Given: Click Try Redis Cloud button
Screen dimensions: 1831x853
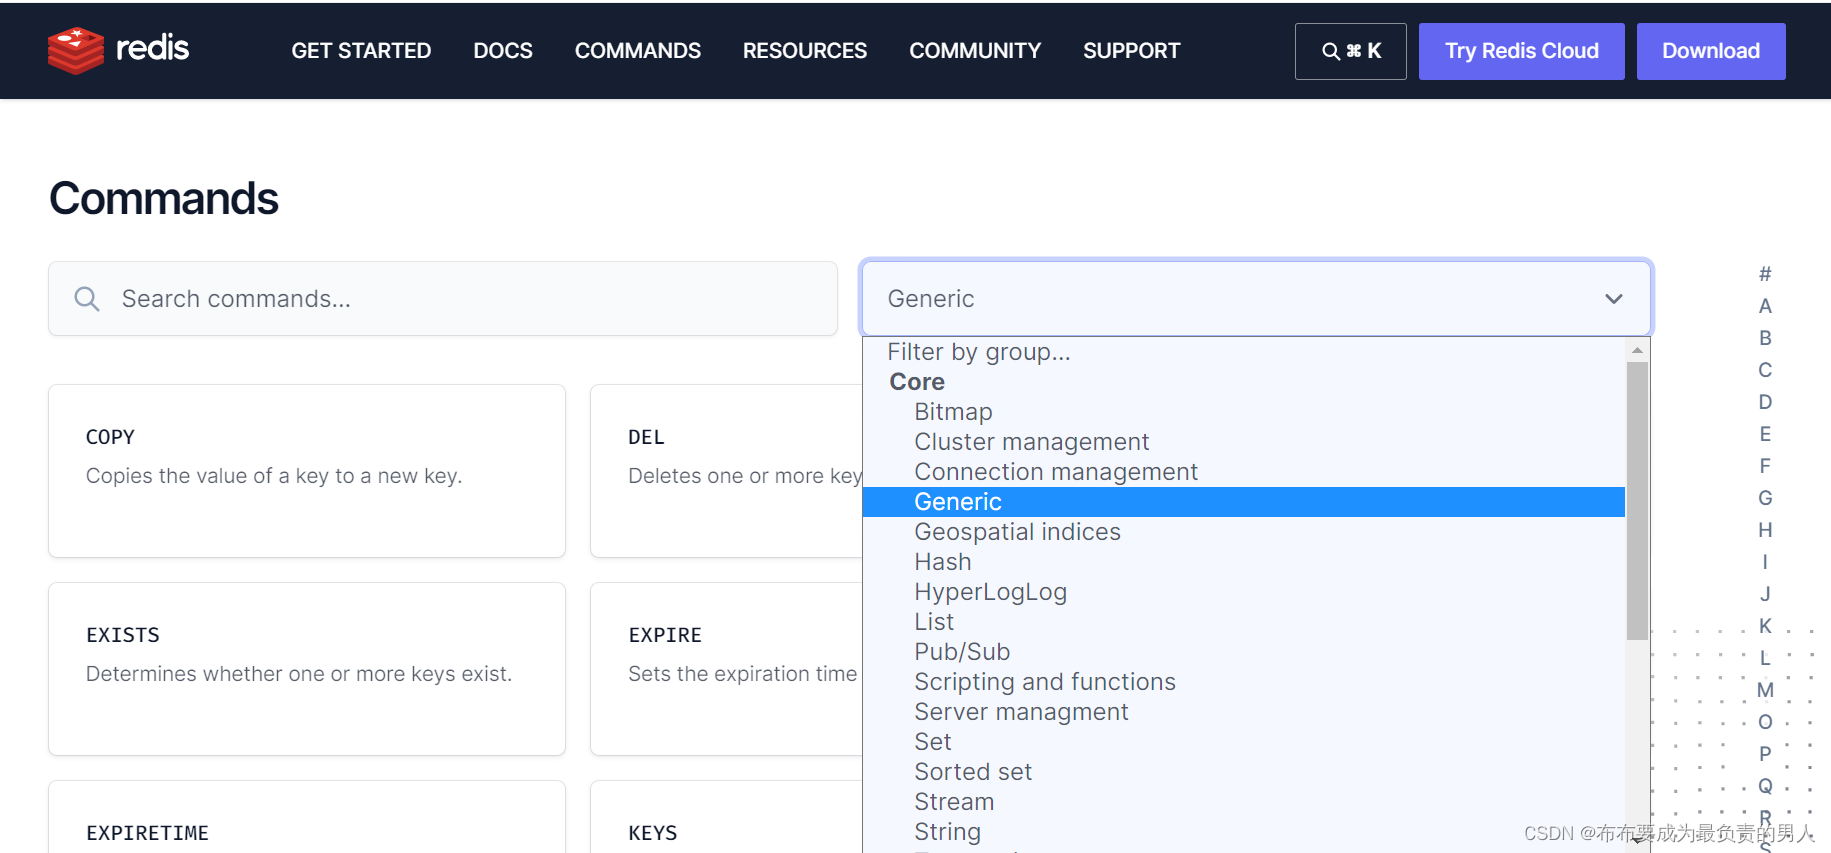Looking at the screenshot, I should coord(1522,51).
